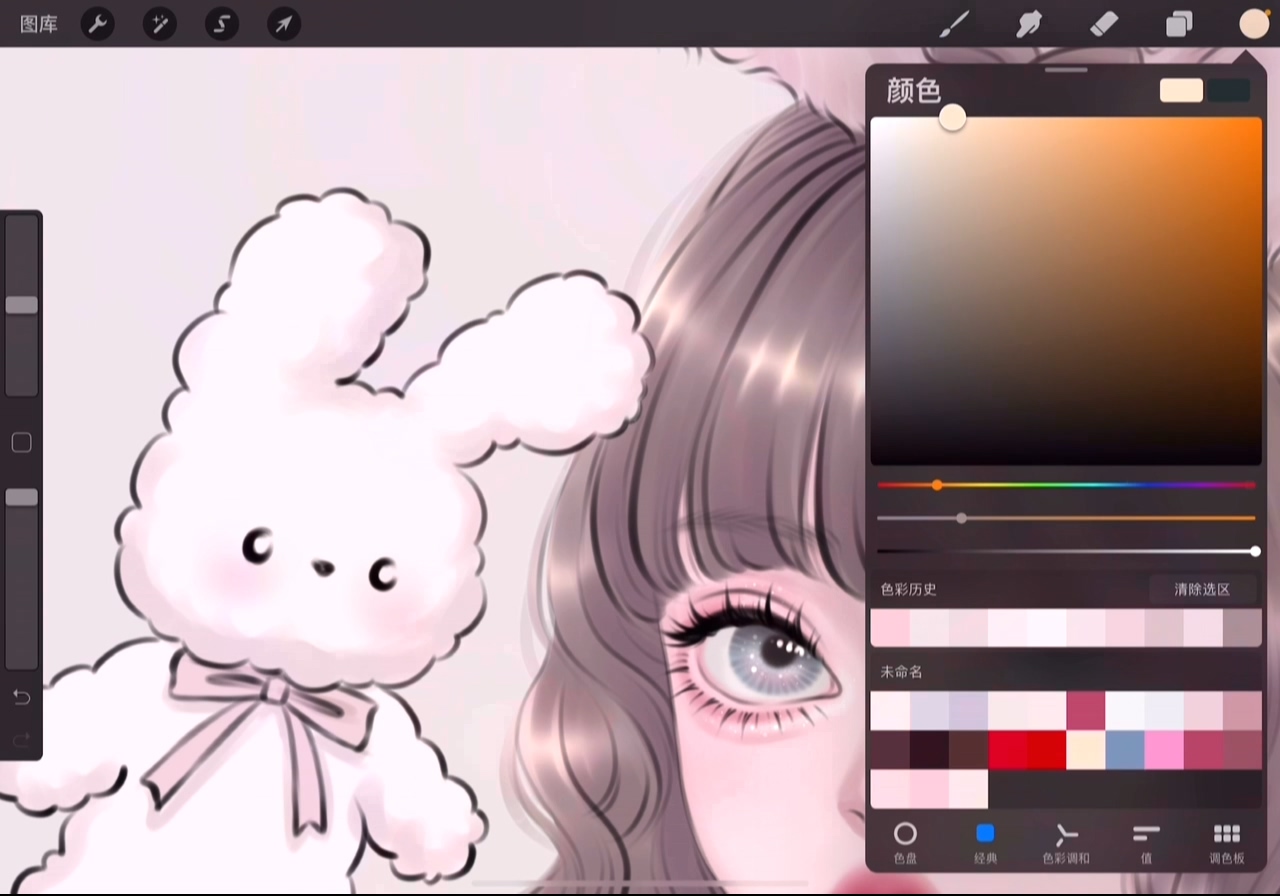Click the hue slider orange handle
This screenshot has width=1280, height=896.
(937, 485)
